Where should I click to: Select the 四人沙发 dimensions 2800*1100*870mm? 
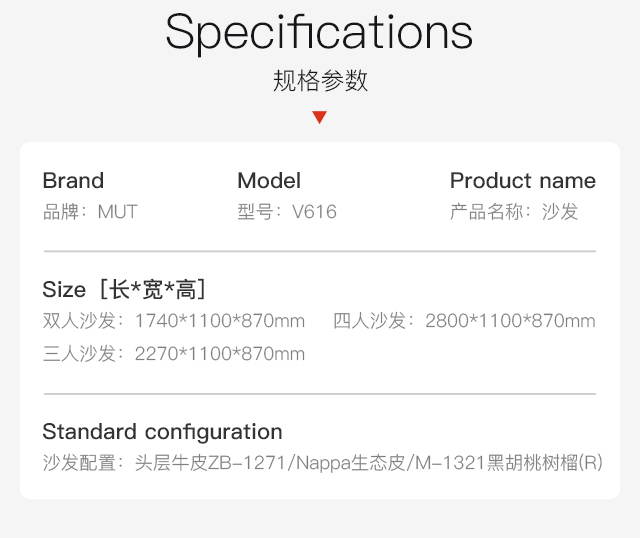point(510,321)
